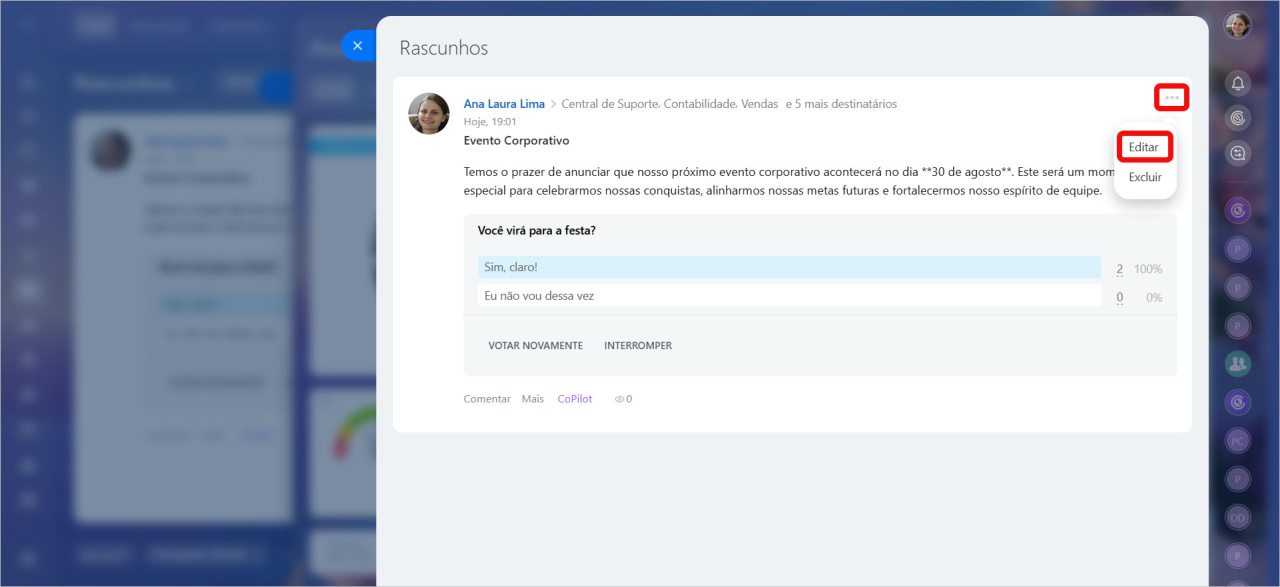The image size is (1280, 587).
Task: Click VOTAR NOVAMENTE button
Action: pos(535,346)
